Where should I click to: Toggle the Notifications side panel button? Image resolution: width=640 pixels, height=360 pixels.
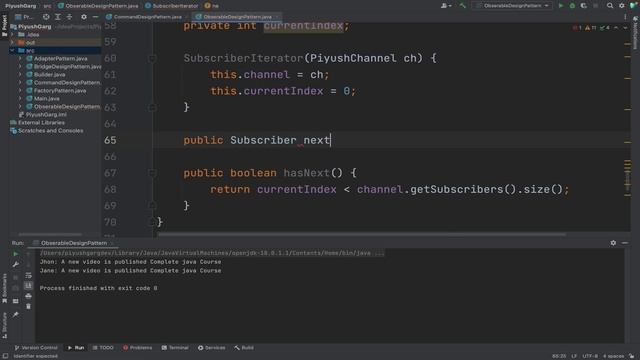click(636, 33)
